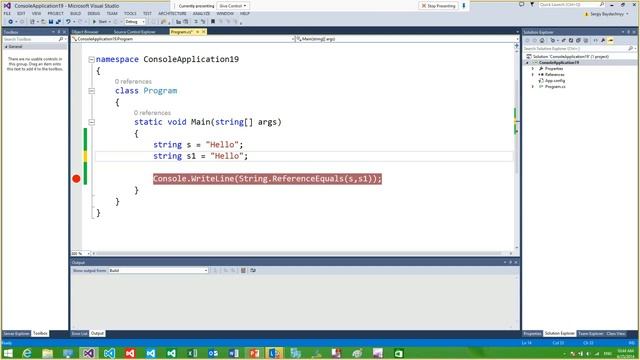Click the Clear All icon in Output
Viewport: 640px width, 360px height.
243,270
